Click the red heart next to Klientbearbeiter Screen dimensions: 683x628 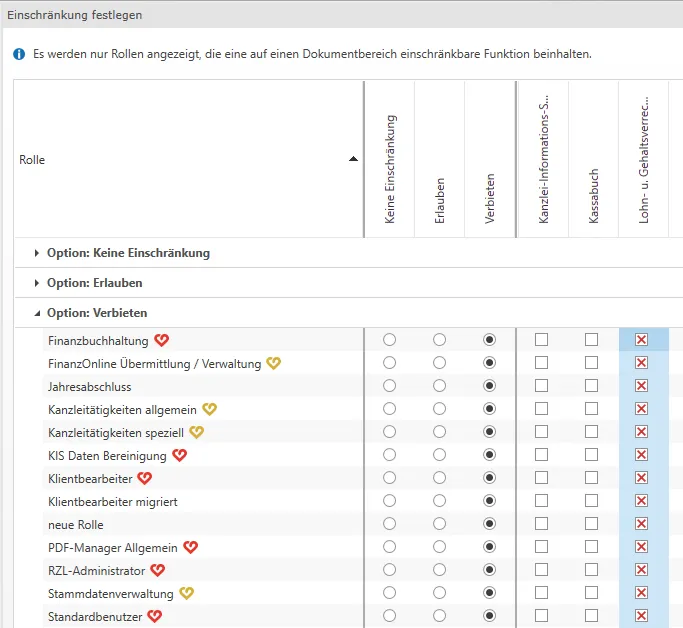pos(145,479)
